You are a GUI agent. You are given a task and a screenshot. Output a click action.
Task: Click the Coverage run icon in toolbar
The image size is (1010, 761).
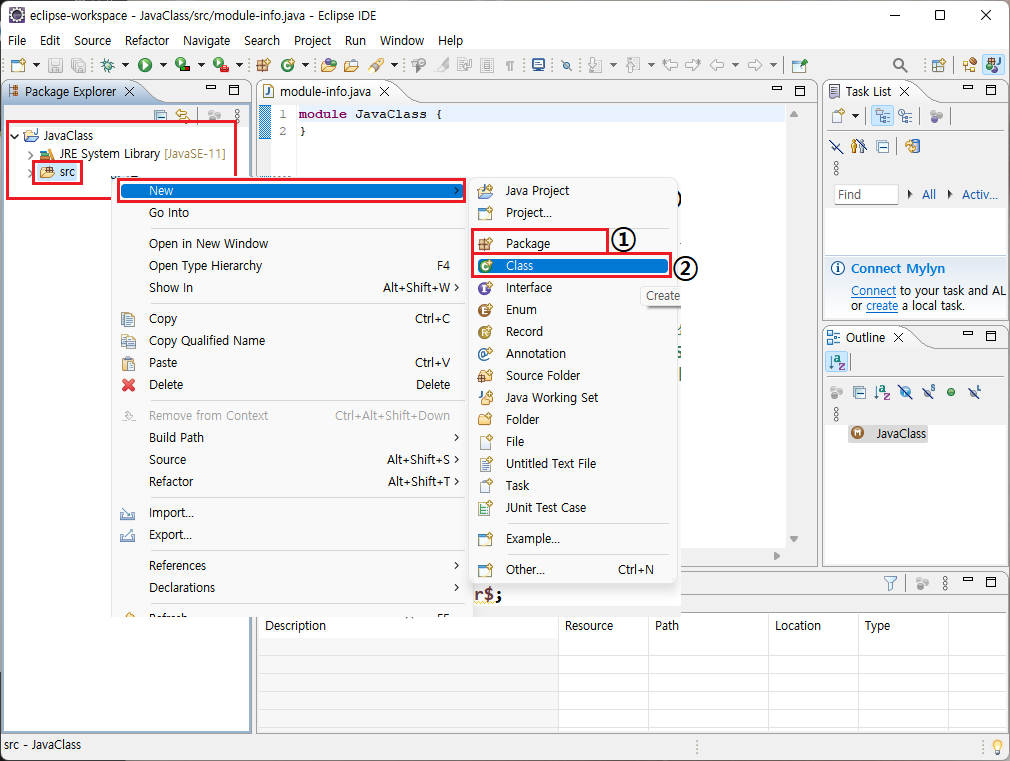(x=183, y=65)
